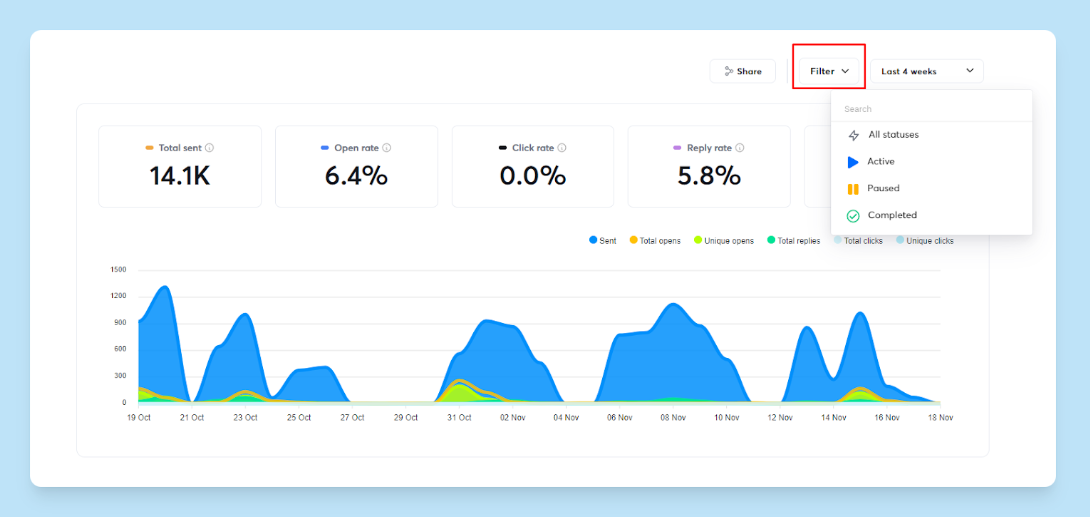Click info icon next to Open rate

pyautogui.click(x=386, y=148)
